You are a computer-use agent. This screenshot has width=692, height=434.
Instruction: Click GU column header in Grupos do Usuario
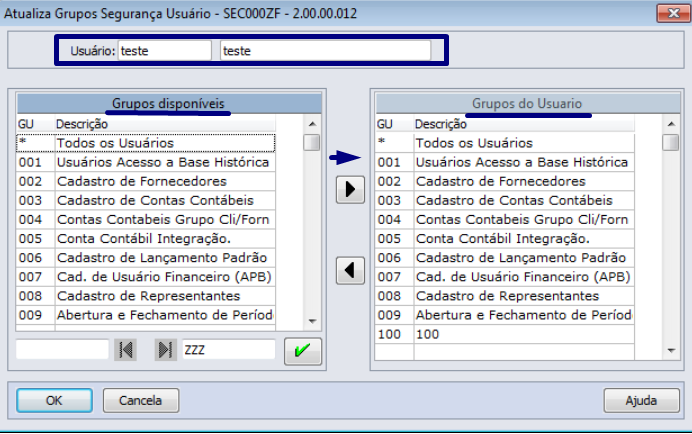point(395,124)
